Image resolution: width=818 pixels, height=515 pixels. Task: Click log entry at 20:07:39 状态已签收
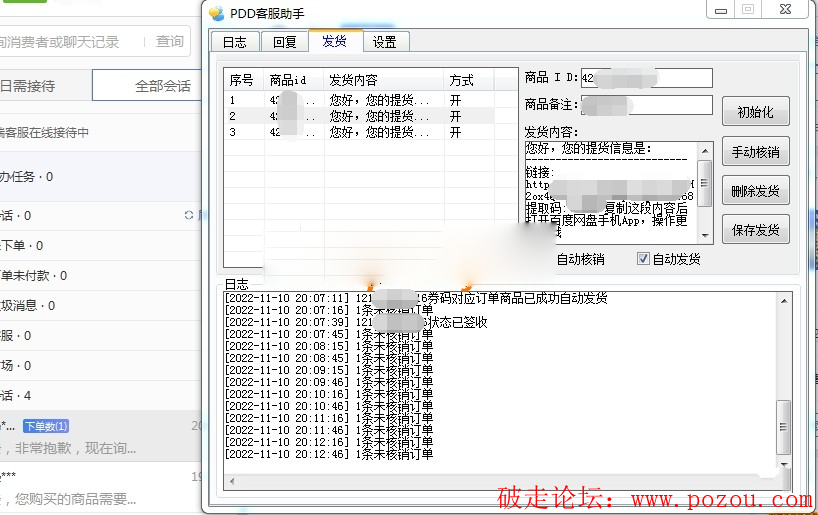click(x=356, y=322)
